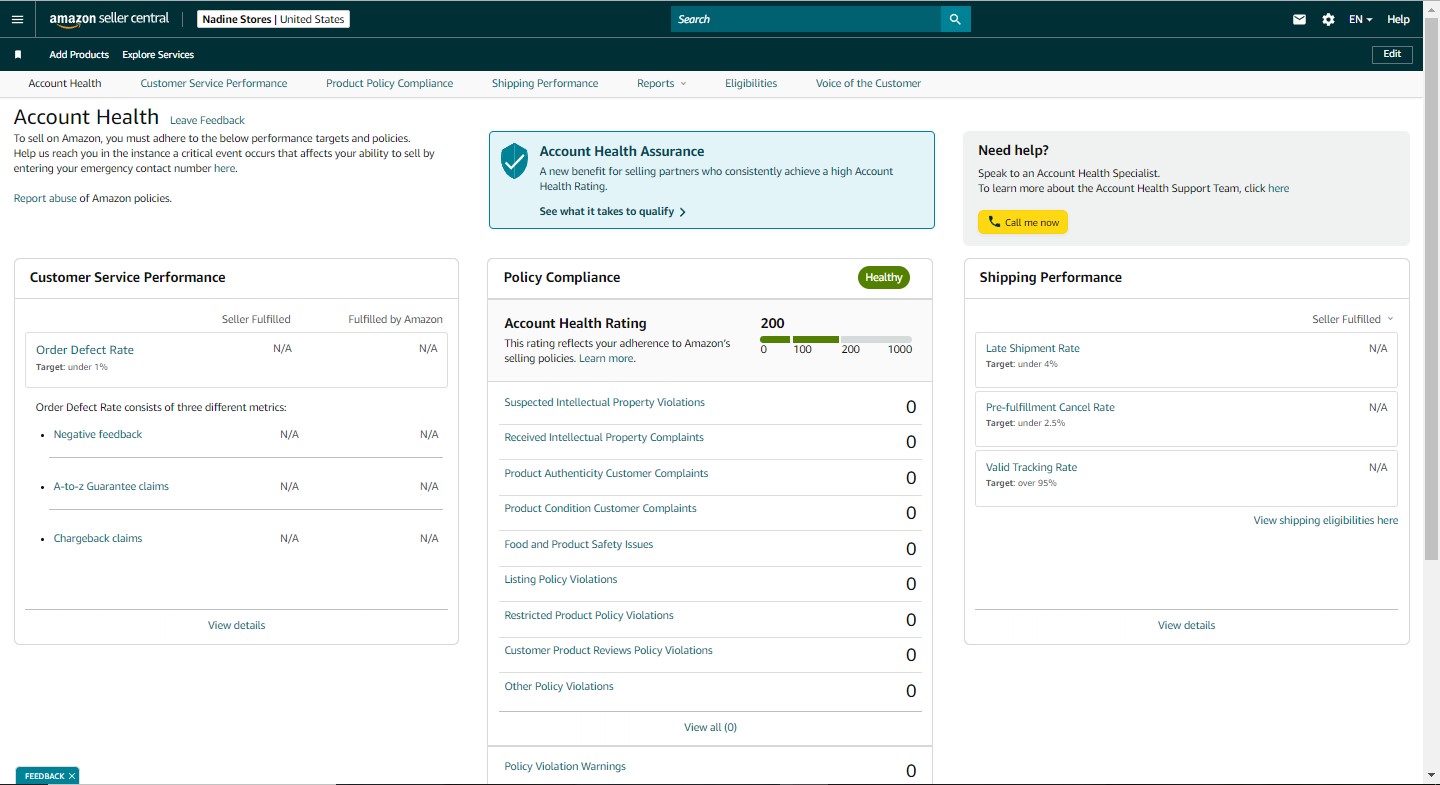Screen dimensions: 1440x785
Task: Open the Seller Fulfilled shipping dropdown
Action: pos(1352,319)
